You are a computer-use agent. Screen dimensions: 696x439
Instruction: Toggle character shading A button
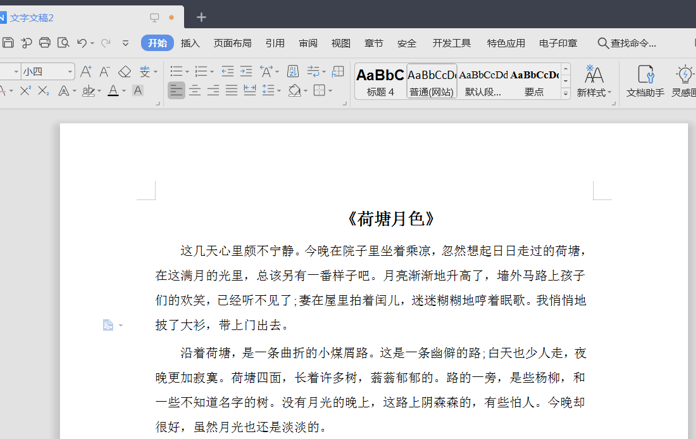tap(138, 91)
